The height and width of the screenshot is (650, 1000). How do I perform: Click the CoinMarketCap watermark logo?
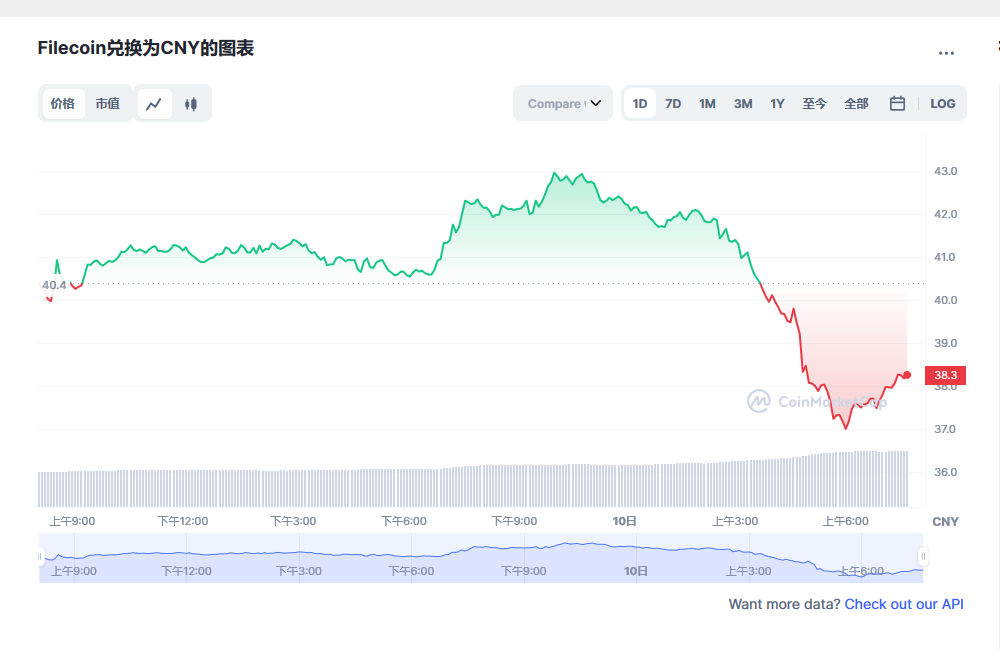[x=758, y=402]
